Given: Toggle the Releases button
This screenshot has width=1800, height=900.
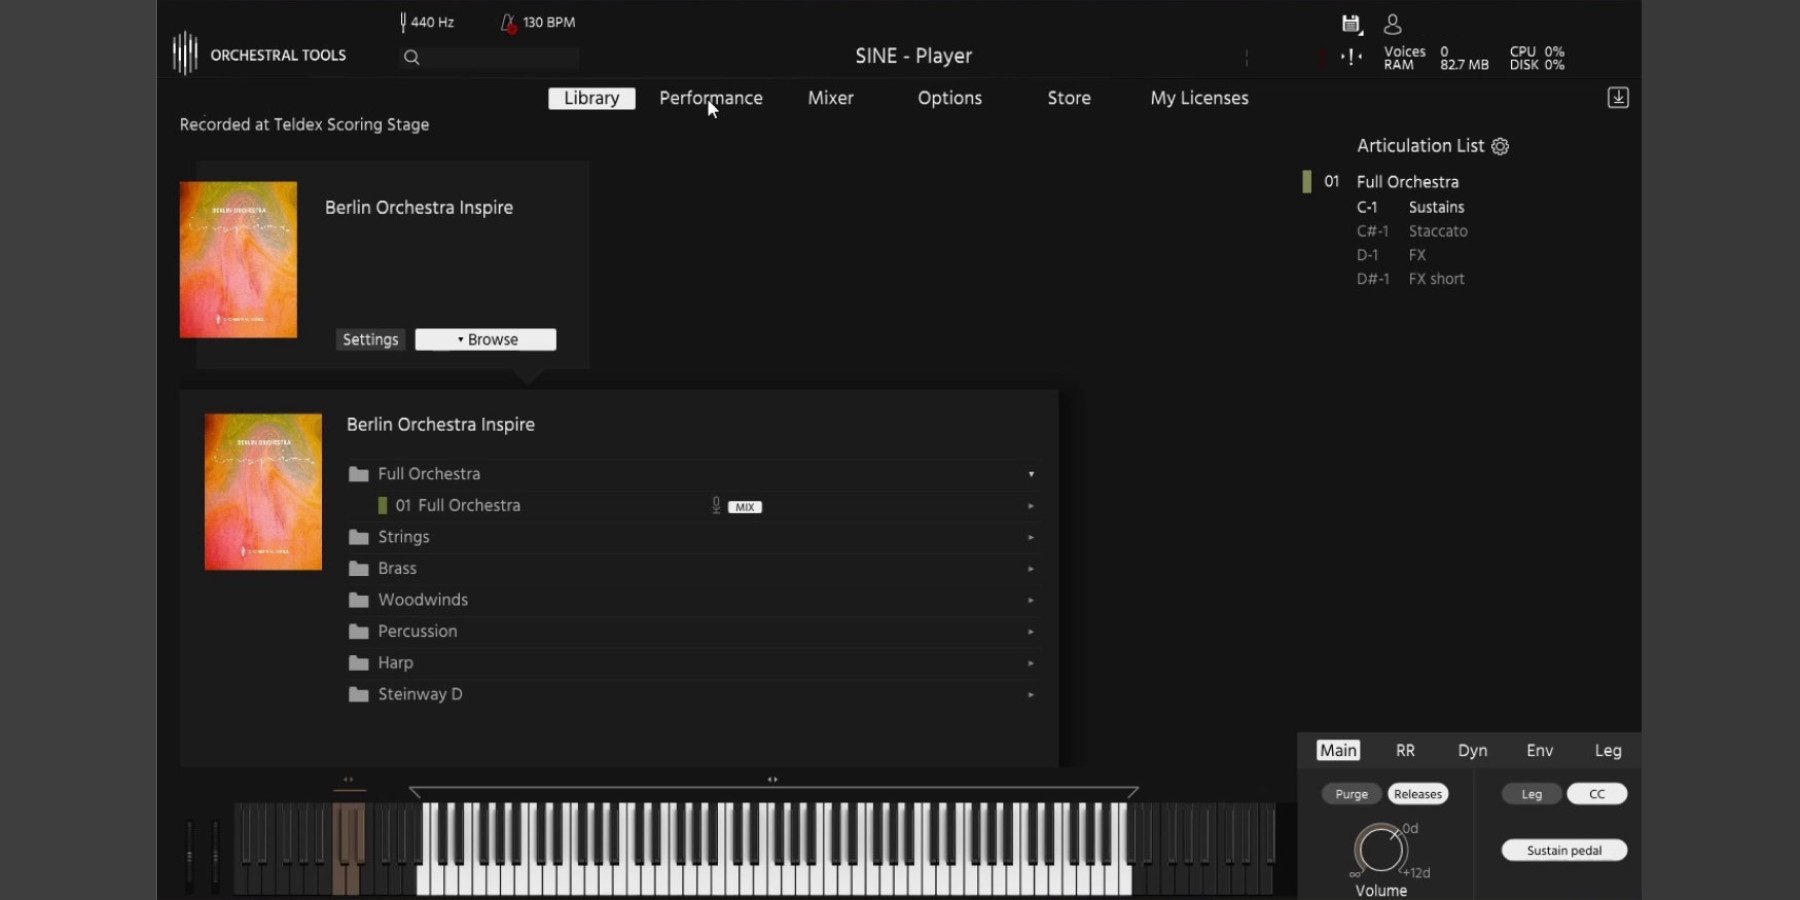Looking at the screenshot, I should click(x=1417, y=794).
